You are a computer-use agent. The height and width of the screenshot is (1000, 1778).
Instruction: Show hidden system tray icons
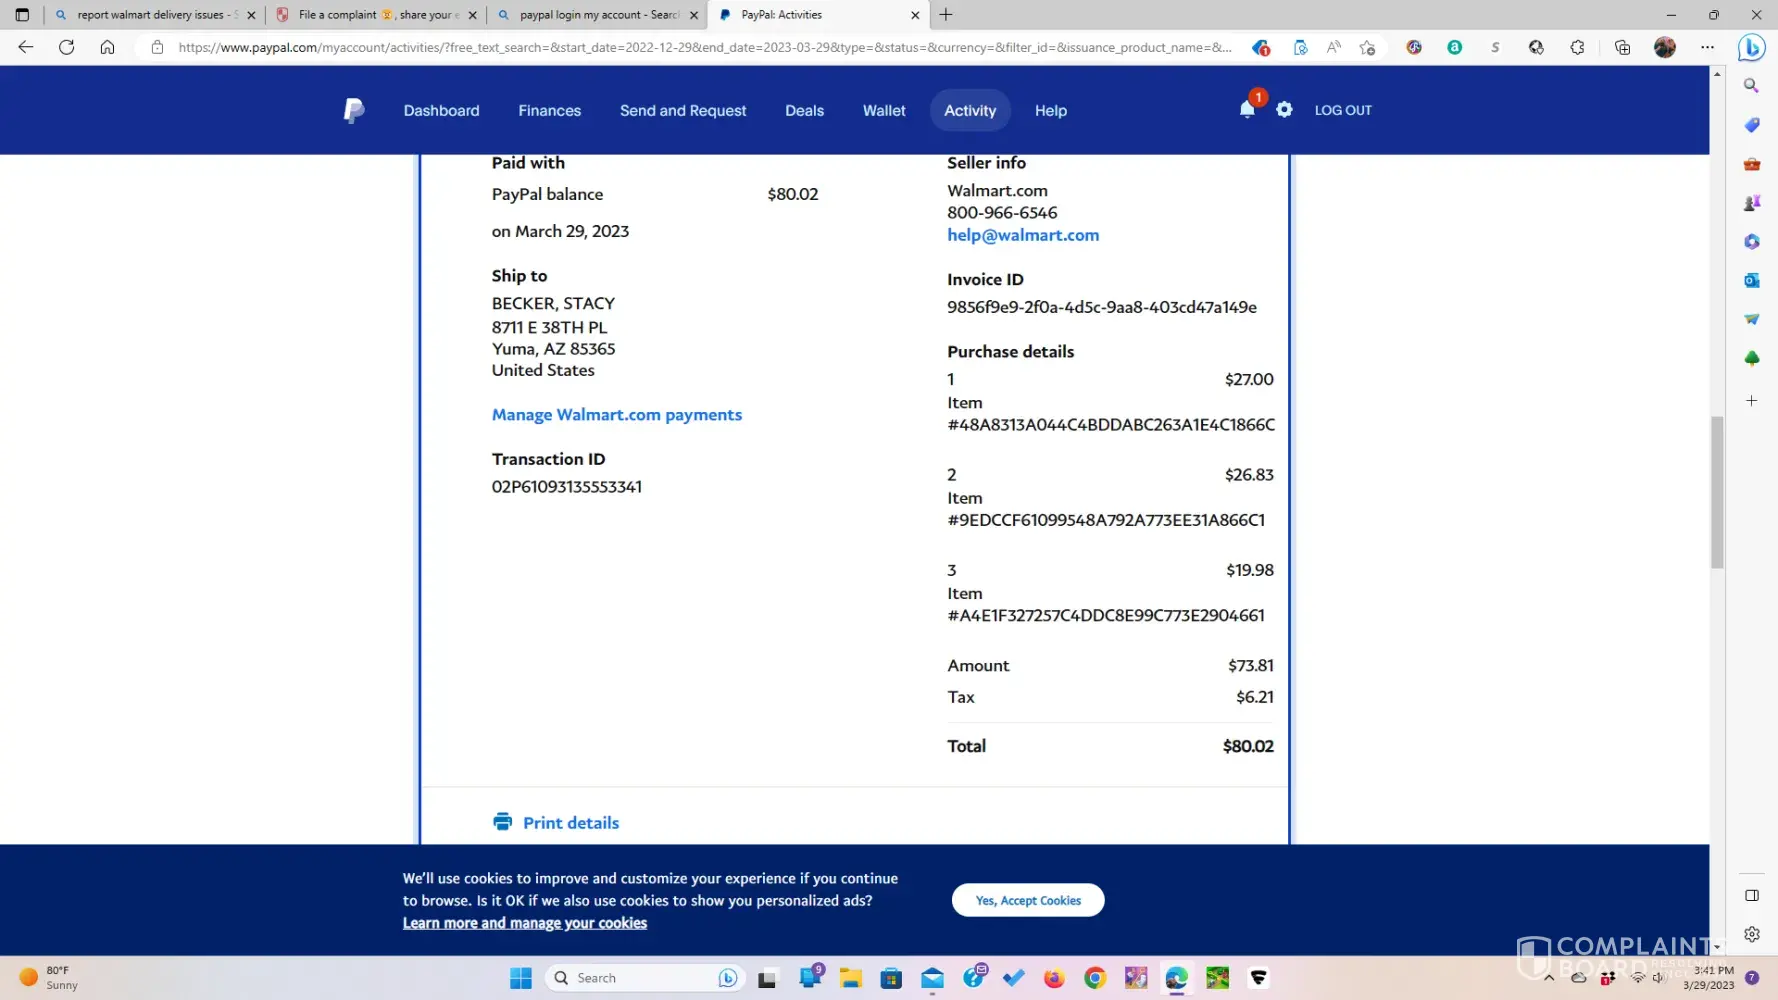(1549, 978)
